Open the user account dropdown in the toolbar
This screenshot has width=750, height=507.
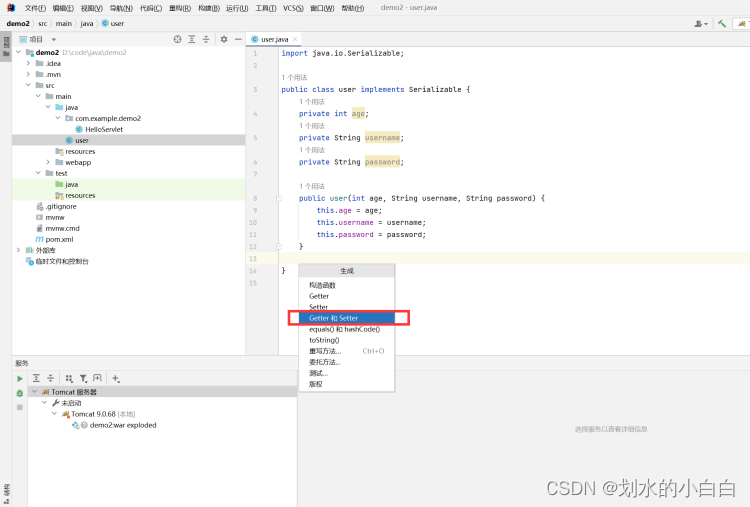tap(701, 23)
